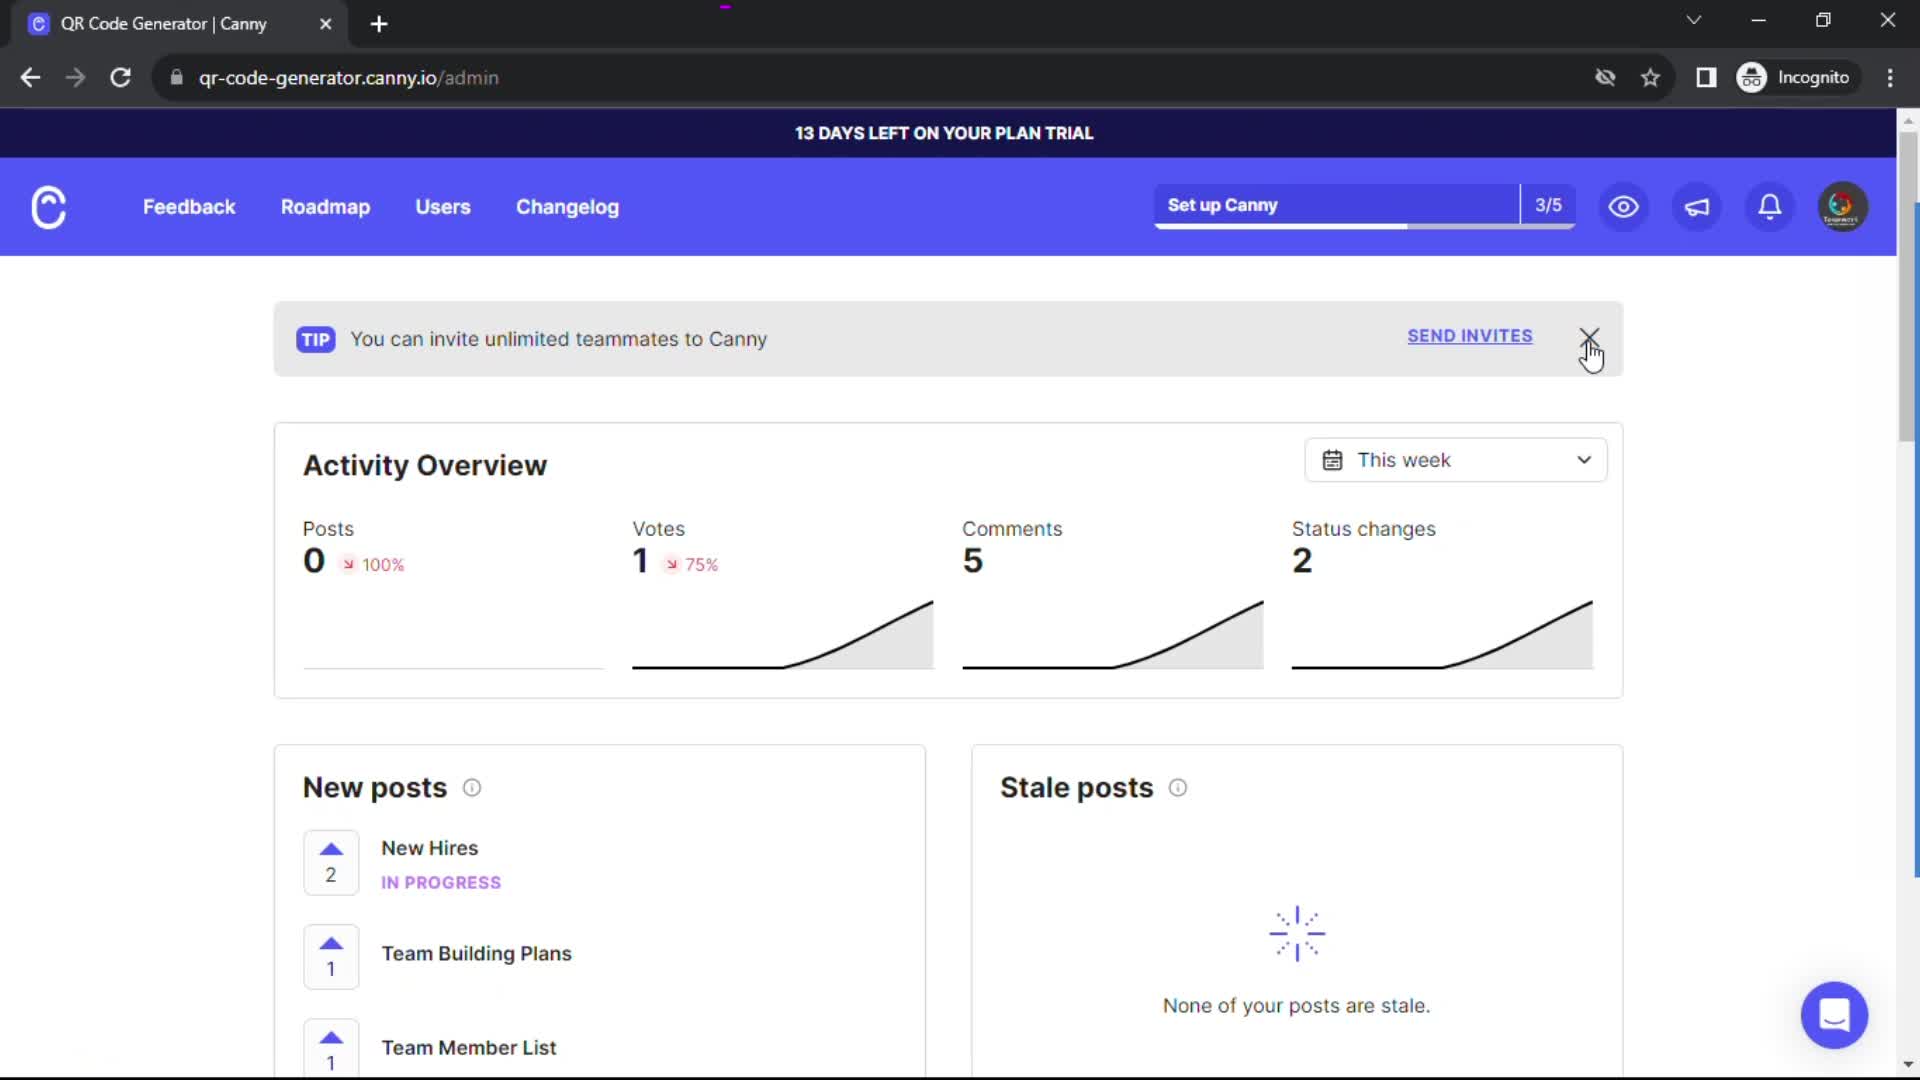Click the calendar icon in Activity Overview
The width and height of the screenshot is (1920, 1080).
(1333, 460)
